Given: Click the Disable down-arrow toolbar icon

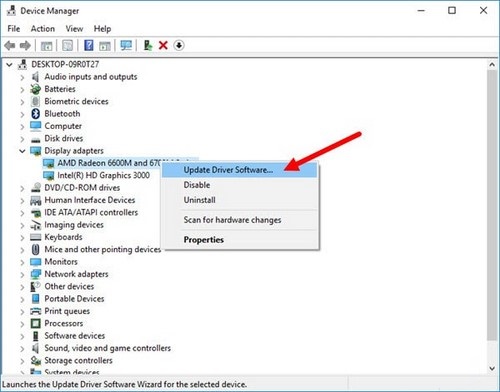Looking at the screenshot, I should tap(179, 45).
